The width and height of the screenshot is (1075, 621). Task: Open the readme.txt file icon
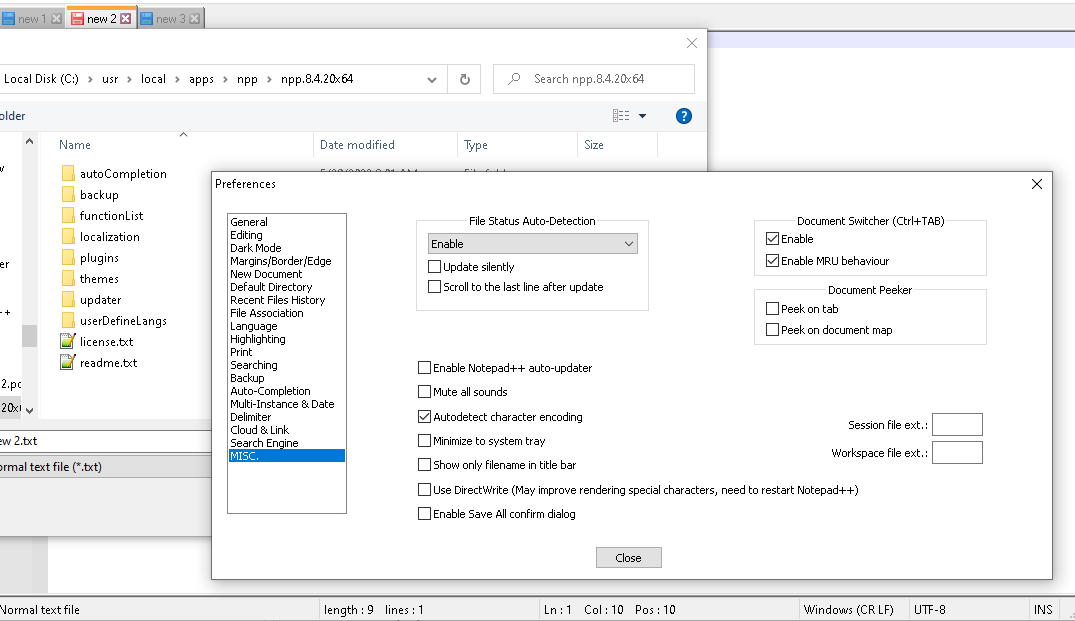pos(68,362)
